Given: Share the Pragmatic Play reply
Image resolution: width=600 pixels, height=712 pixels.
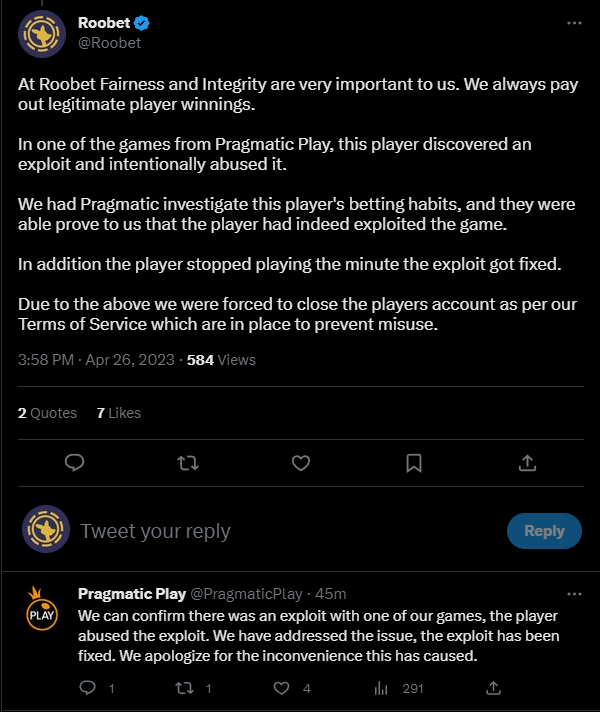Looking at the screenshot, I should point(493,688).
